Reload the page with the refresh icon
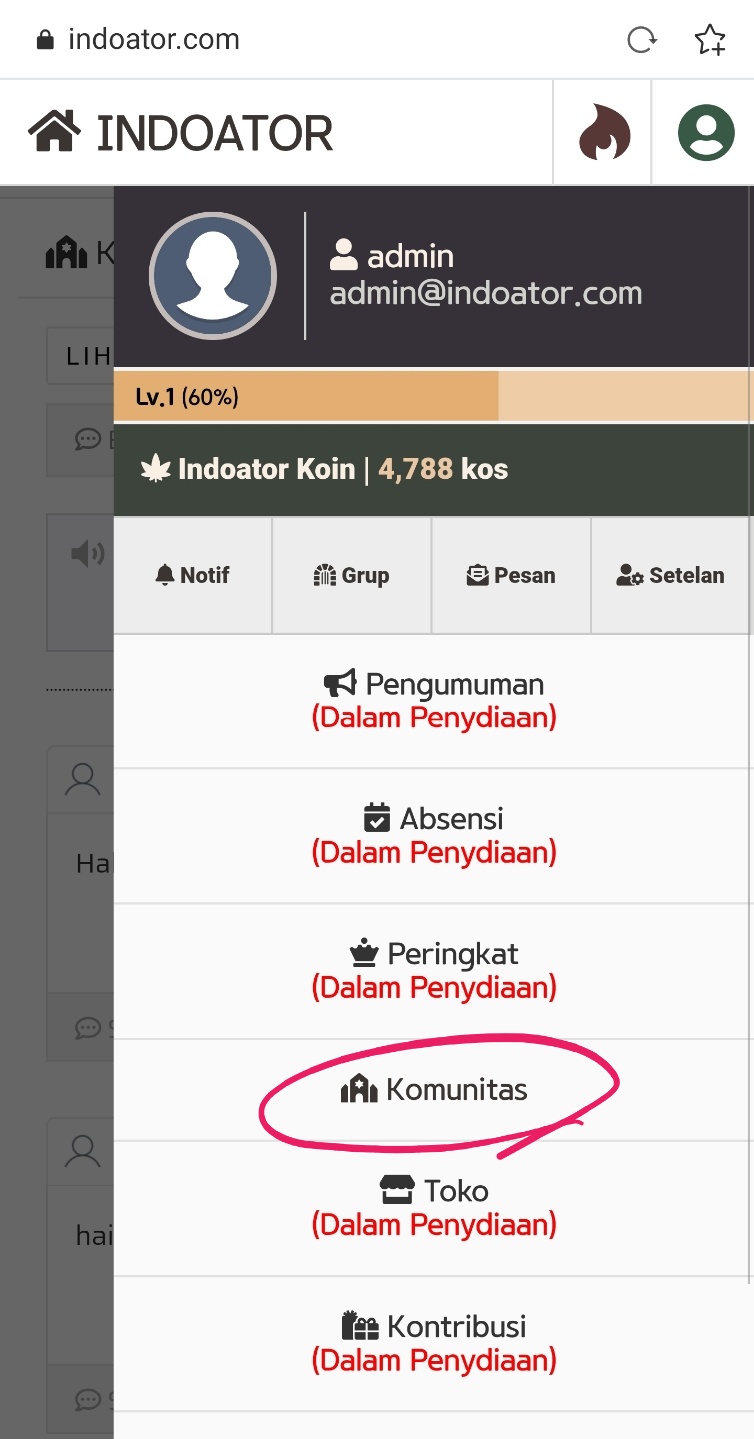 coord(641,40)
